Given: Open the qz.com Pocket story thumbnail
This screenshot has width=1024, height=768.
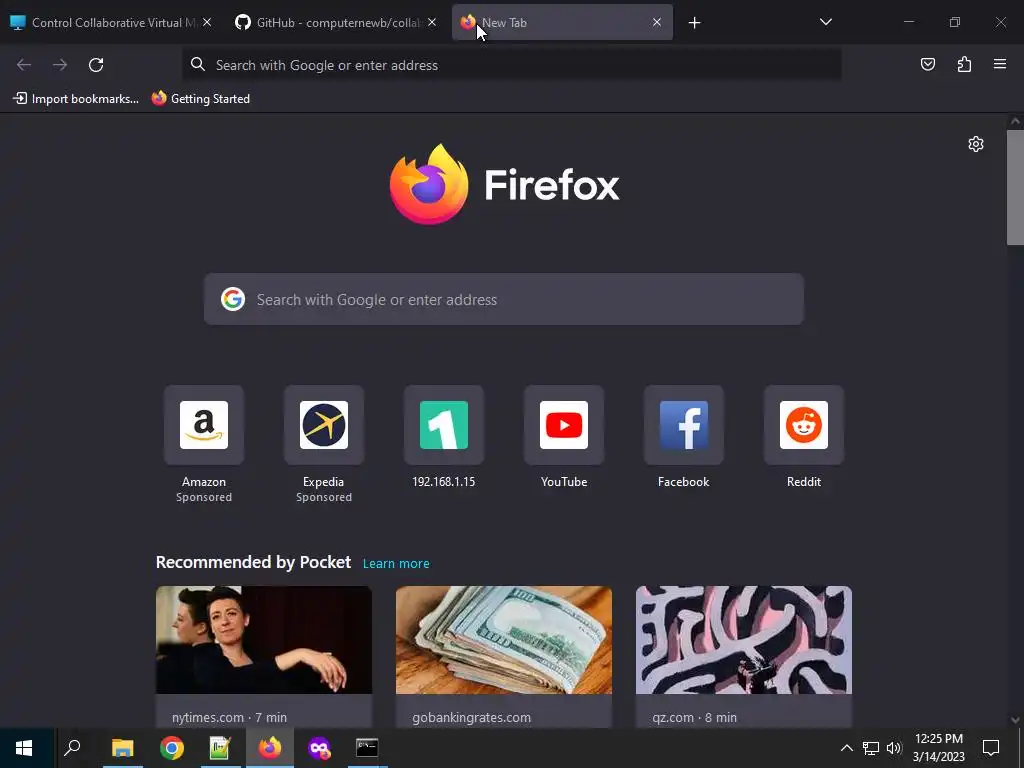Looking at the screenshot, I should point(744,640).
